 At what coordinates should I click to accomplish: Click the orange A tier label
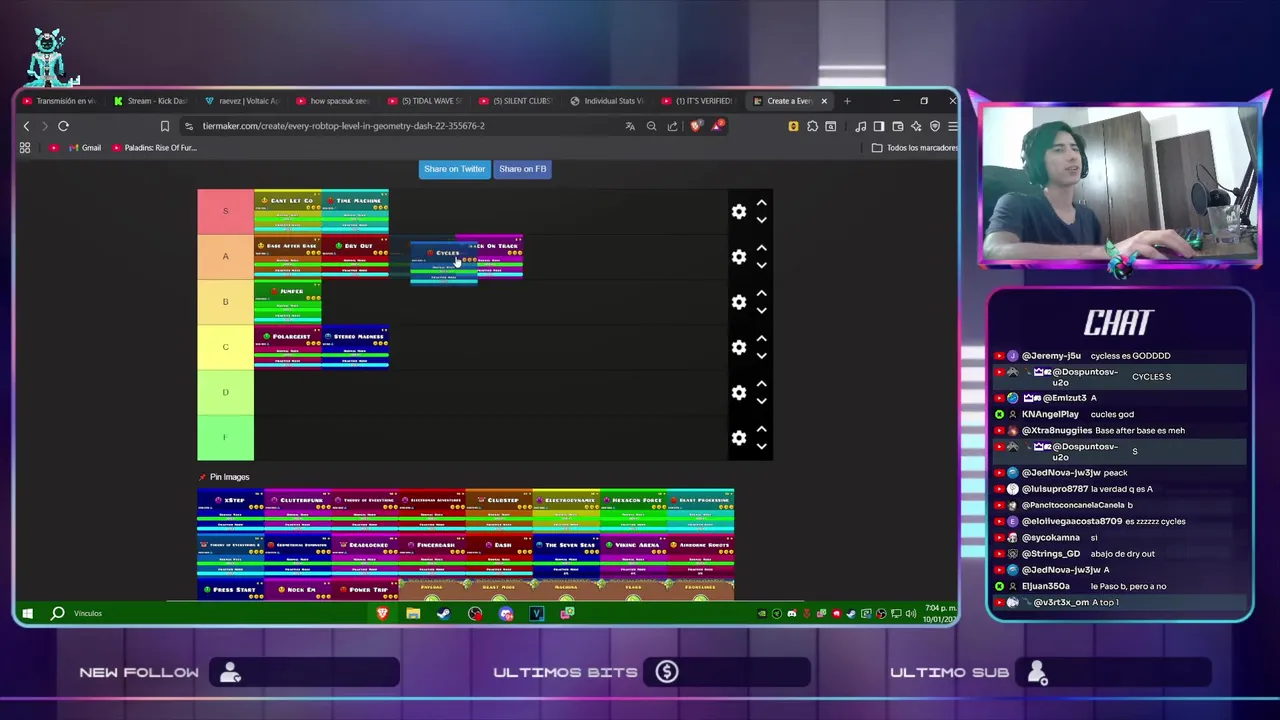click(x=225, y=256)
